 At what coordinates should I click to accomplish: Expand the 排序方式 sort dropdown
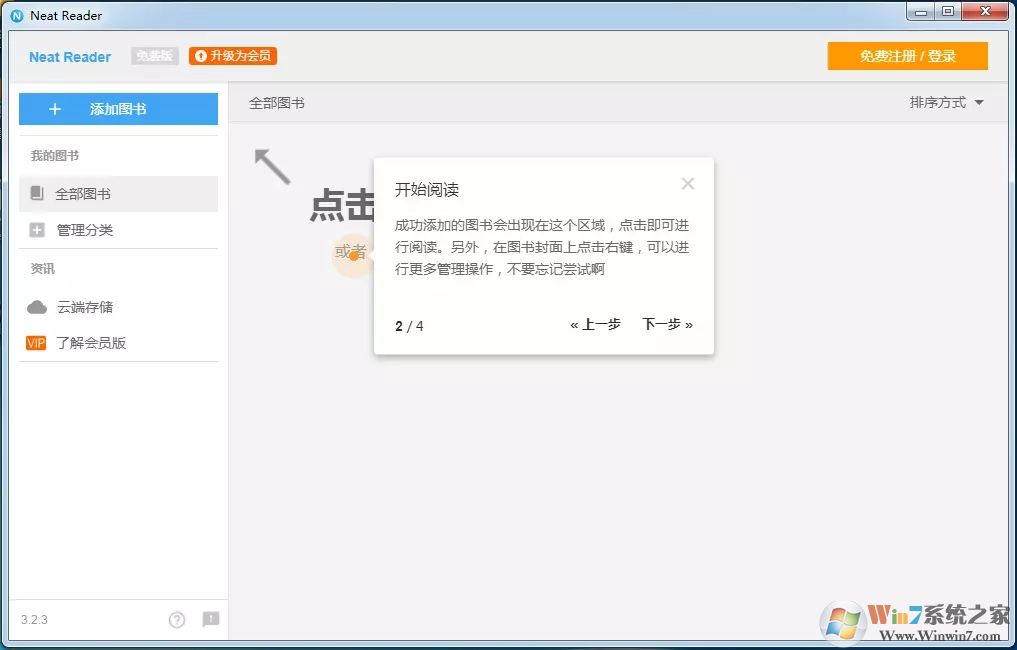pos(946,103)
